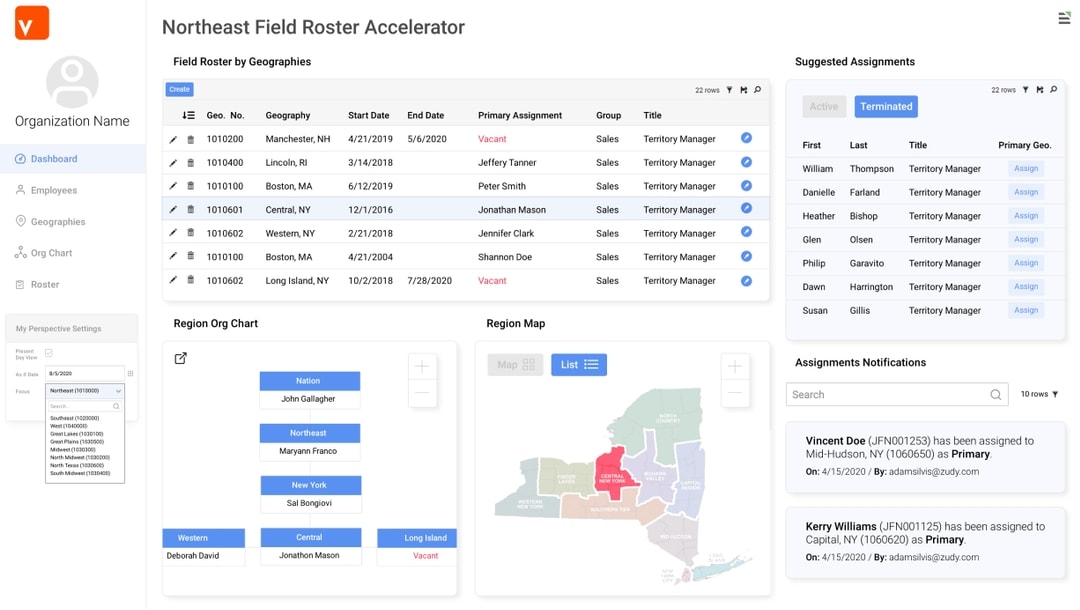
Task: Click the Assignments Notifications search field
Action: 885,394
